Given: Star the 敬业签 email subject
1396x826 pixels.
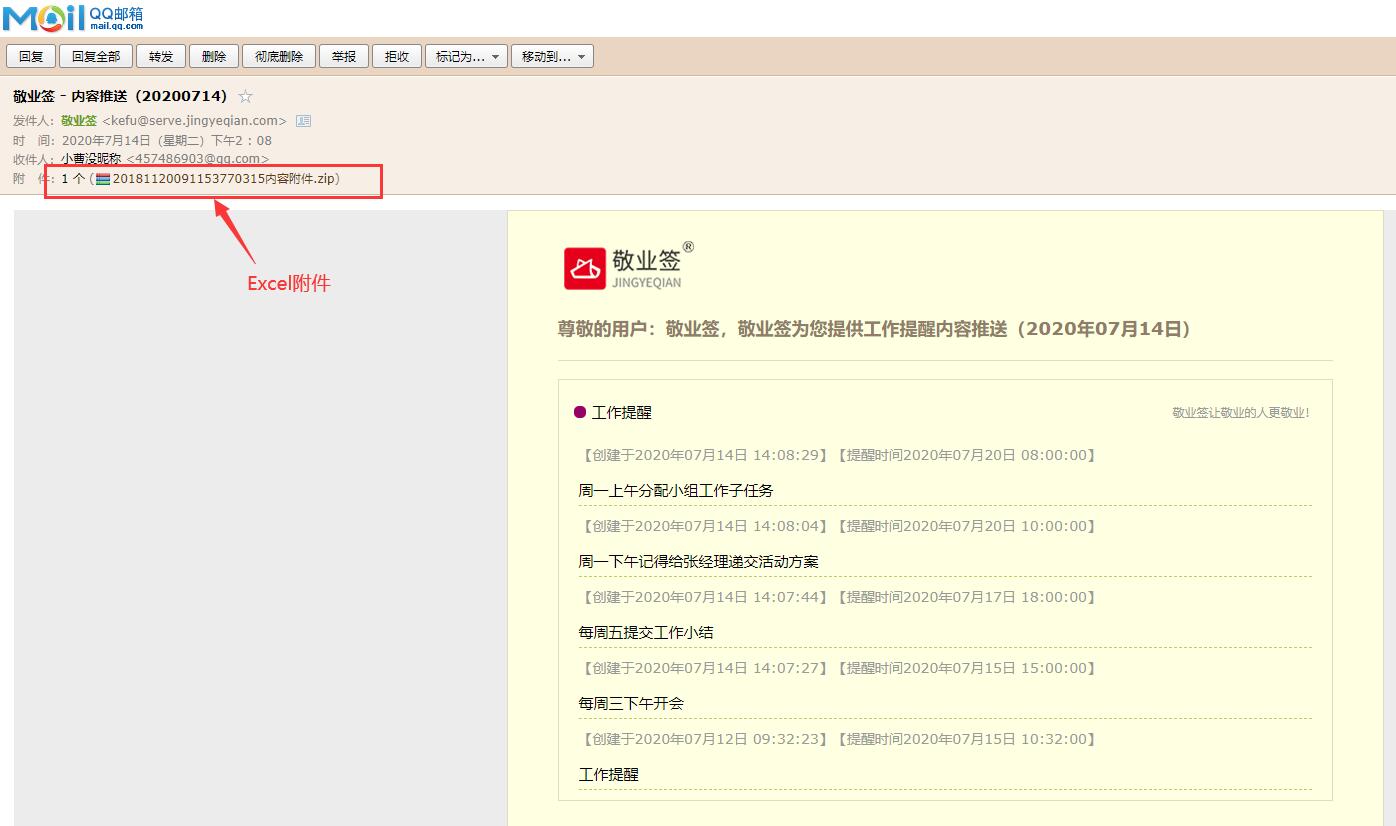Looking at the screenshot, I should coord(245,97).
